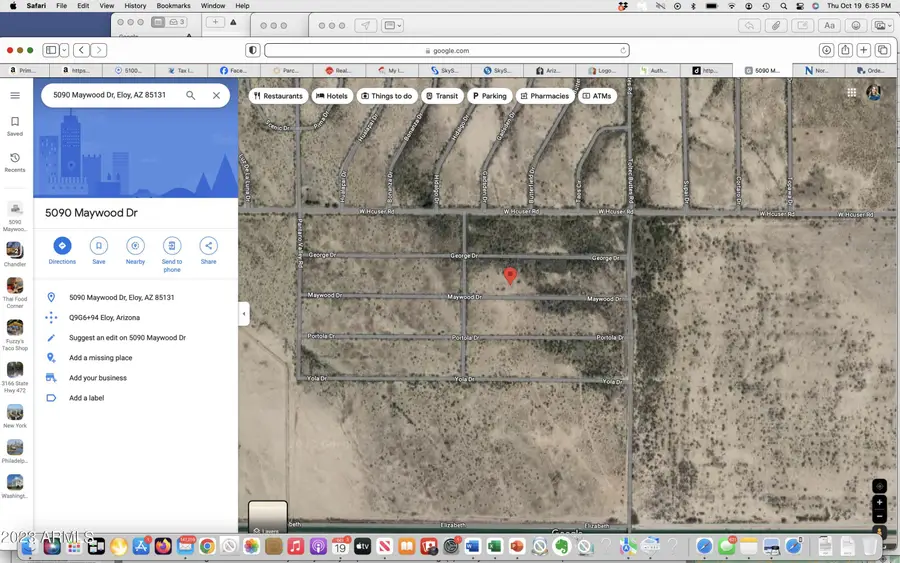Open header fields dropdown in Mail window
The height and width of the screenshot is (563, 900).
click(x=393, y=25)
